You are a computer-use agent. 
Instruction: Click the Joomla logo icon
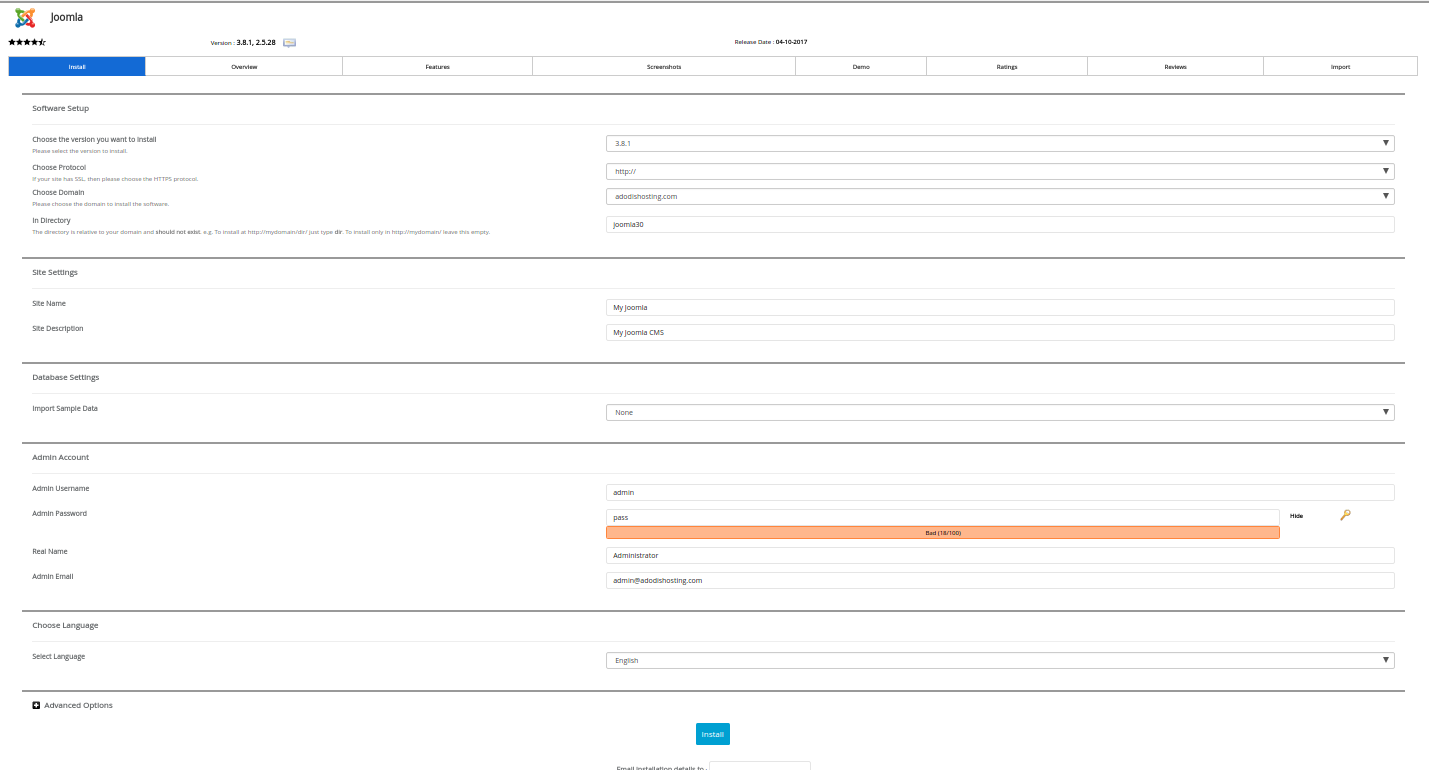tap(25, 17)
